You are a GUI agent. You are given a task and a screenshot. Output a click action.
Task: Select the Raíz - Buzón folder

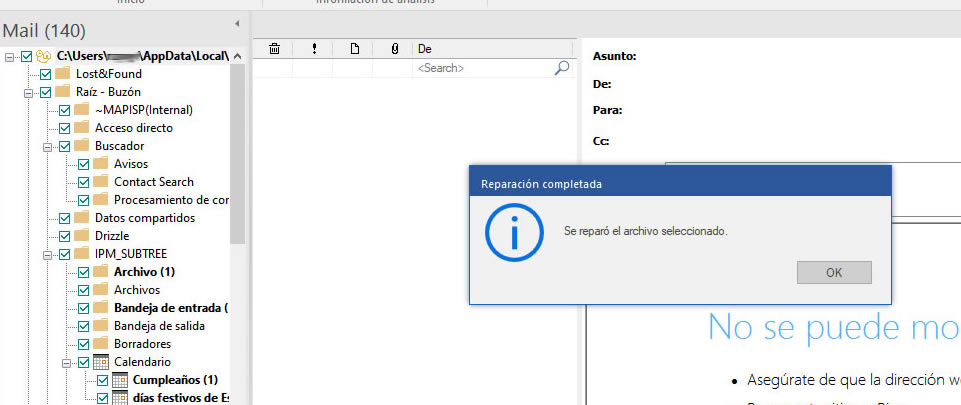pyautogui.click(x=108, y=92)
